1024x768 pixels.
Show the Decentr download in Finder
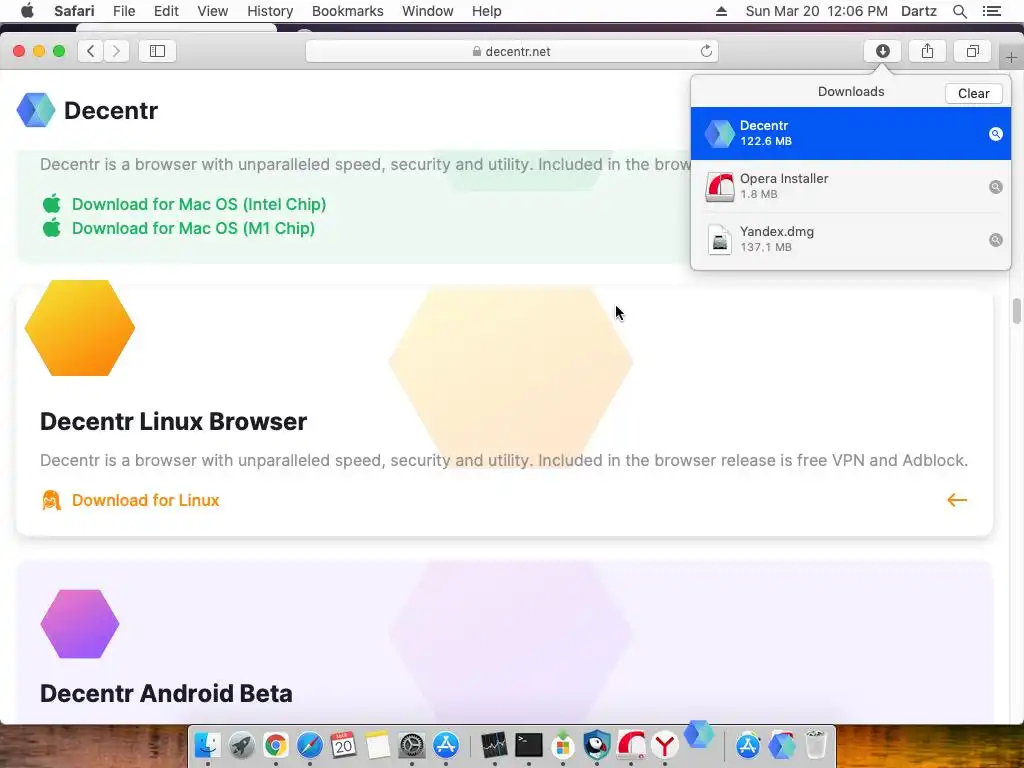point(995,134)
